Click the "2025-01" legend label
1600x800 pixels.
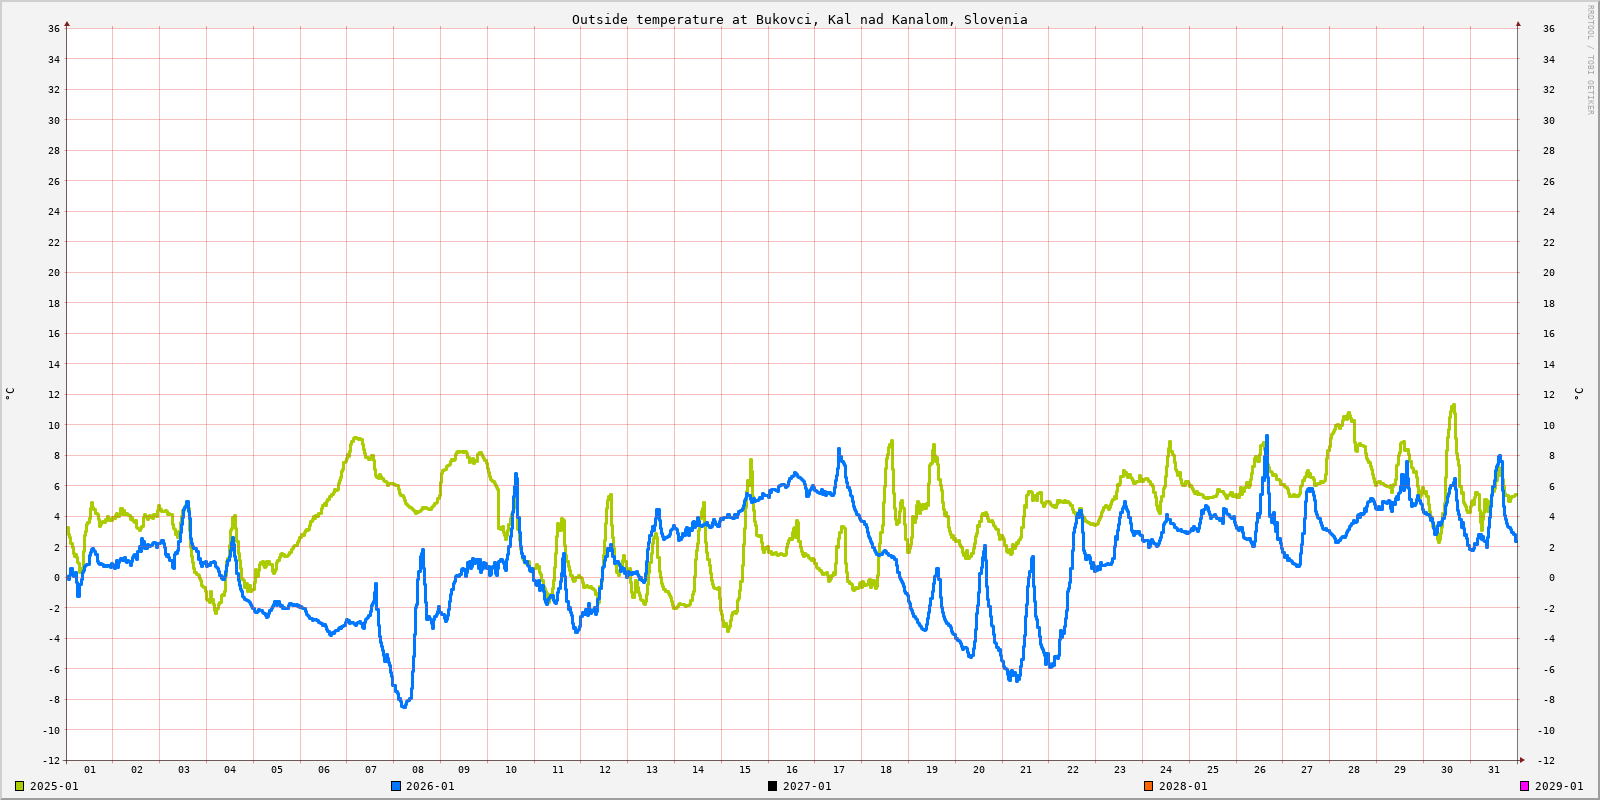tap(54, 786)
